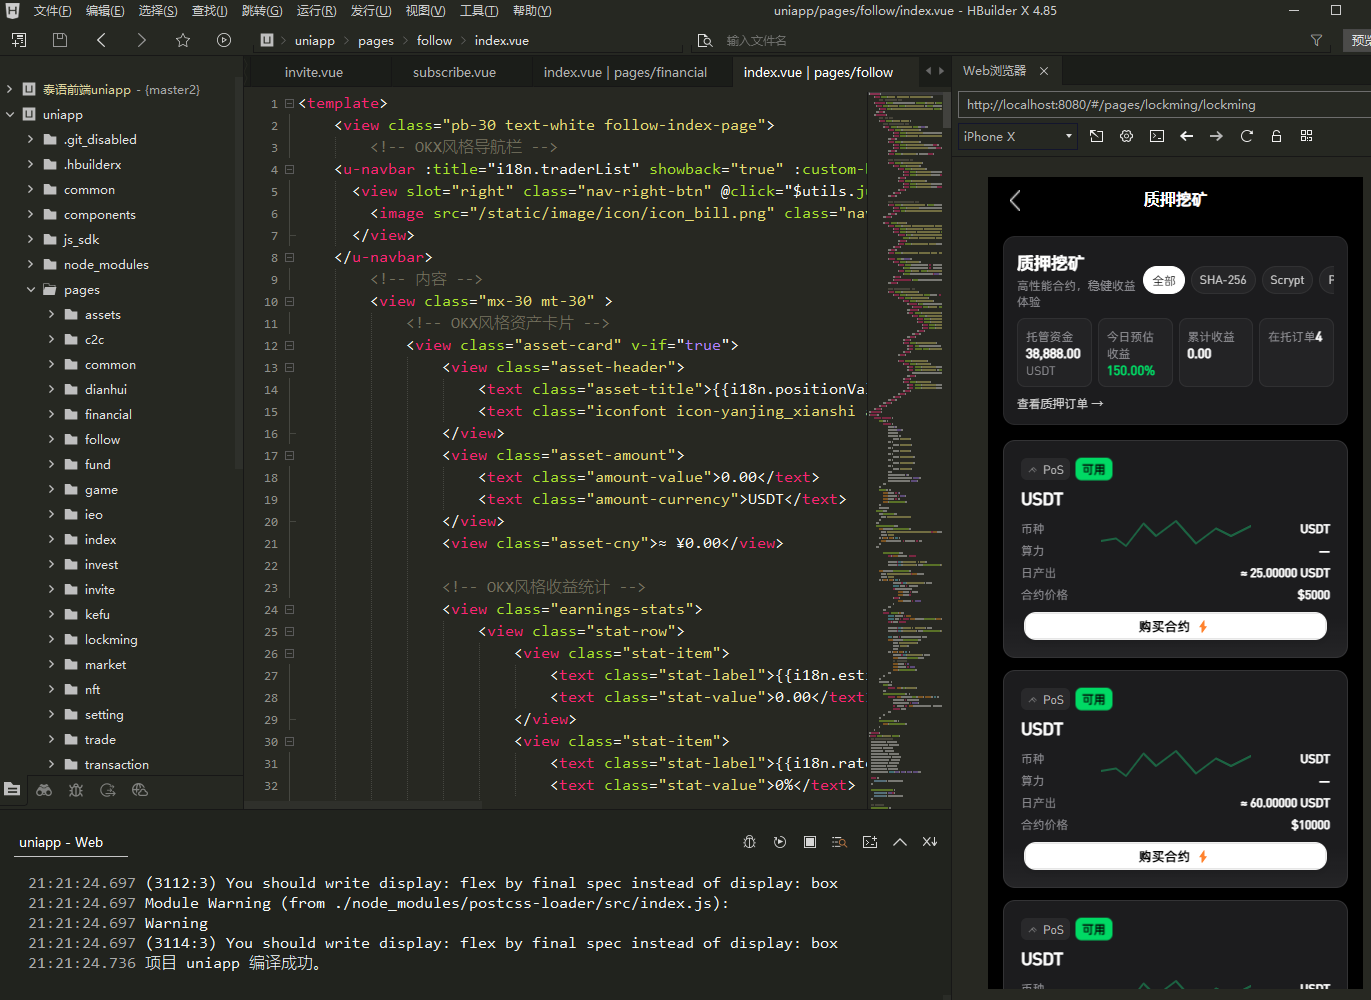This screenshot has height=1000, width=1371.
Task: Click the save file icon
Action: 60,40
